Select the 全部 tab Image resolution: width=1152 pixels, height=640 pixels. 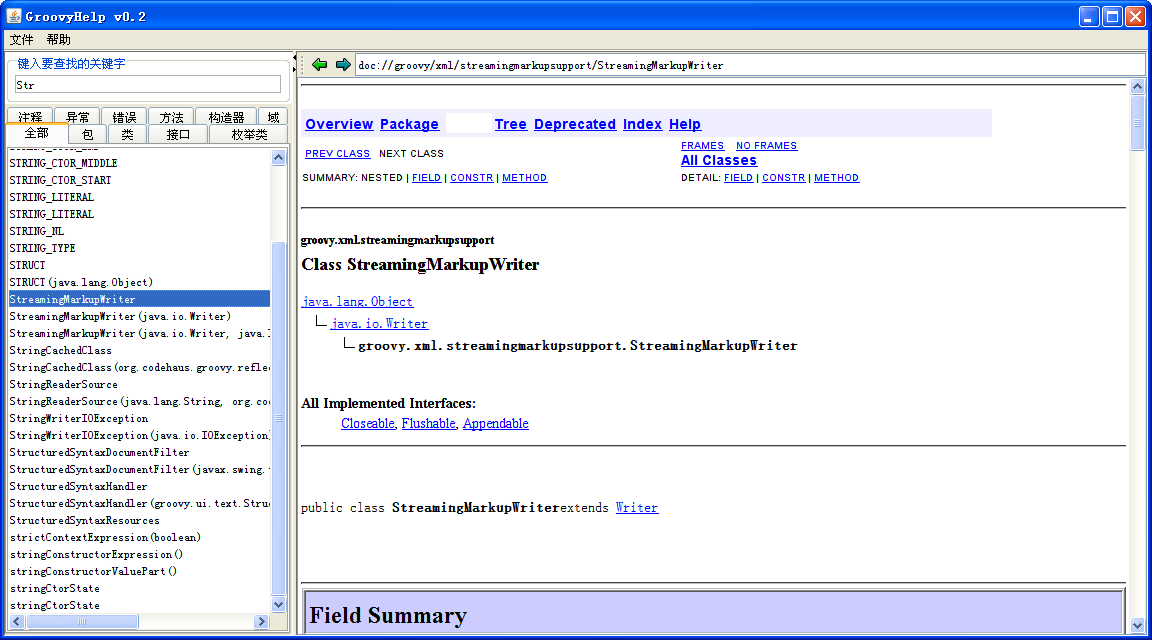tap(37, 133)
